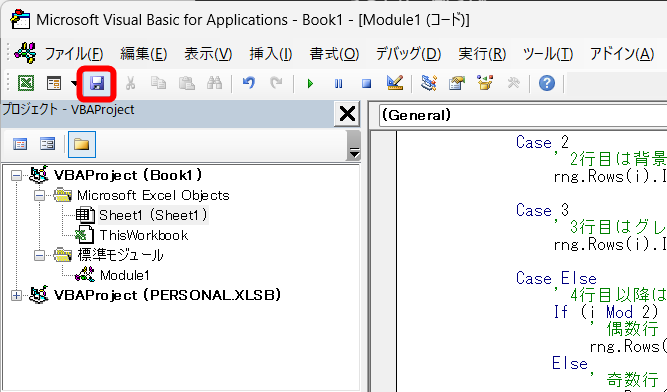The height and width of the screenshot is (392, 667).
Task: Expand the VBAProject (PERSONAL.XLSB) node
Action: tap(16, 295)
